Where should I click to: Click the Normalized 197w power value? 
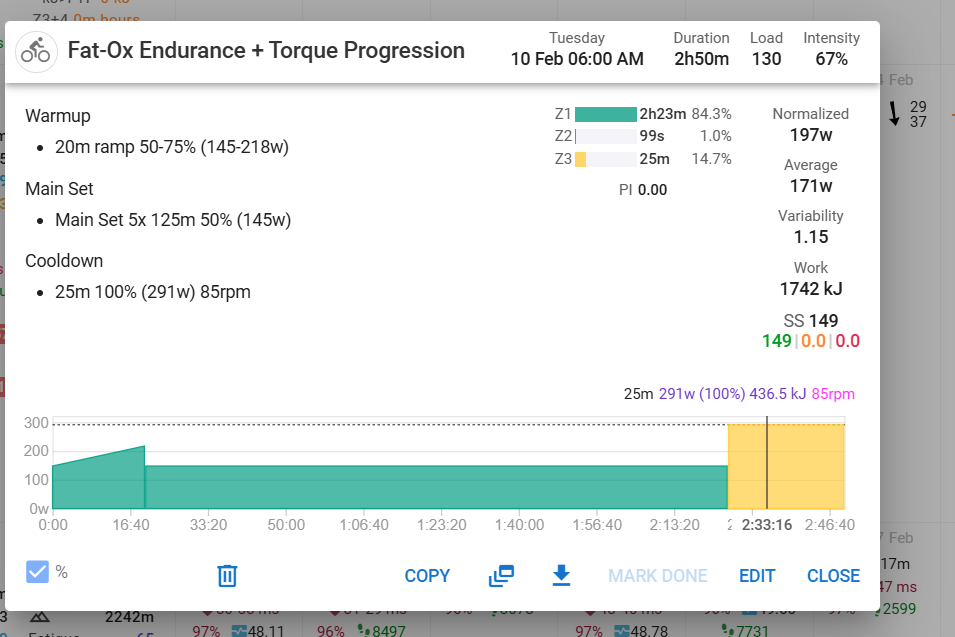pos(810,135)
